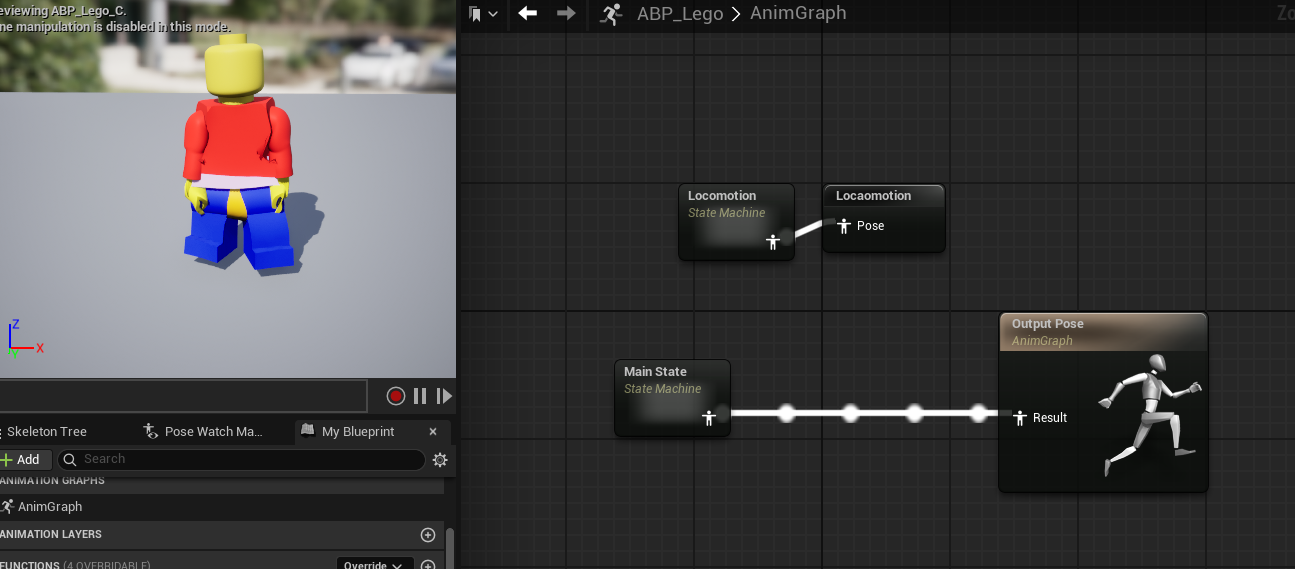Click the My Blueprint tab book icon
This screenshot has height=569, width=1295.
pyautogui.click(x=308, y=432)
